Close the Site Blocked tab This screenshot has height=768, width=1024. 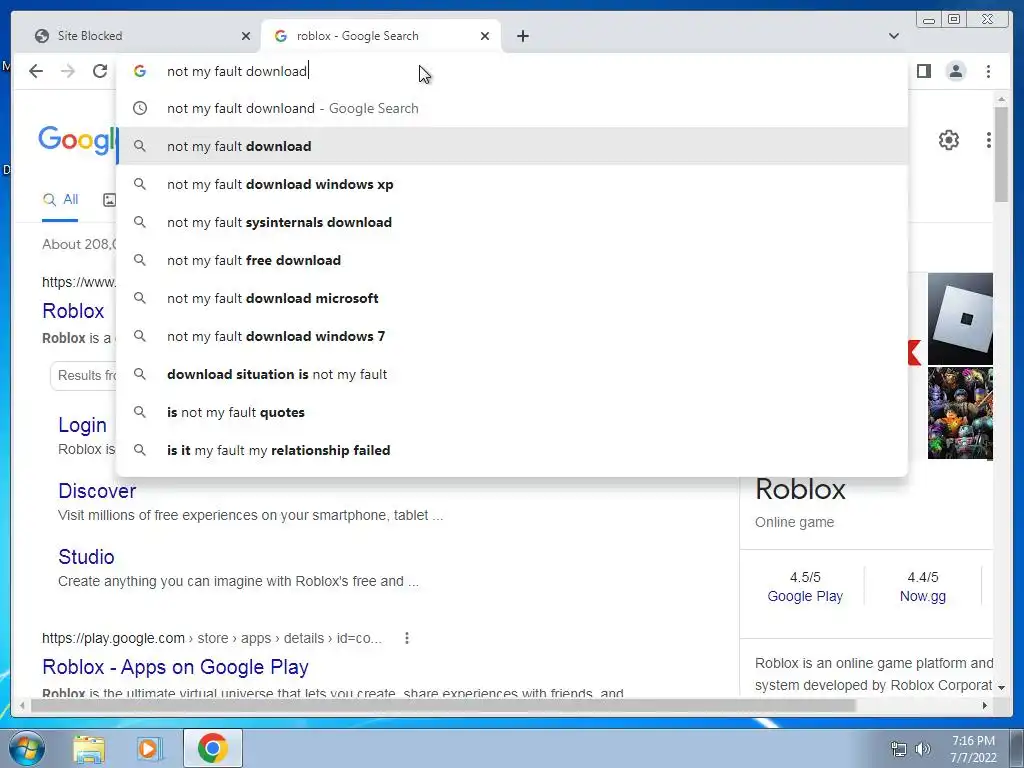point(246,36)
